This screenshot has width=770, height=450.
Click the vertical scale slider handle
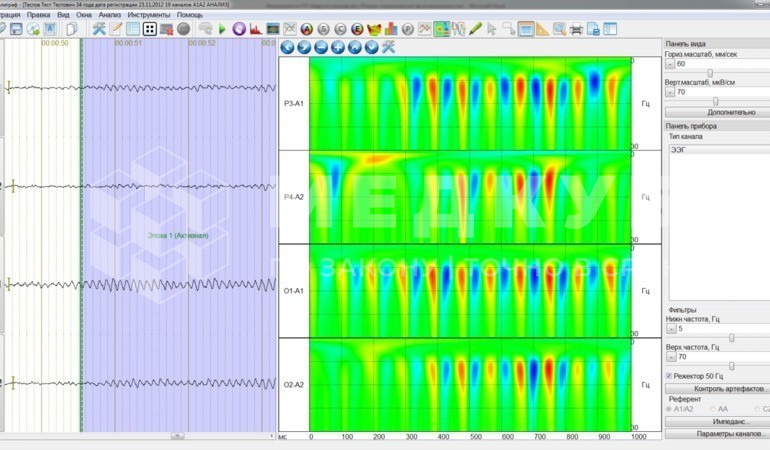coord(715,101)
